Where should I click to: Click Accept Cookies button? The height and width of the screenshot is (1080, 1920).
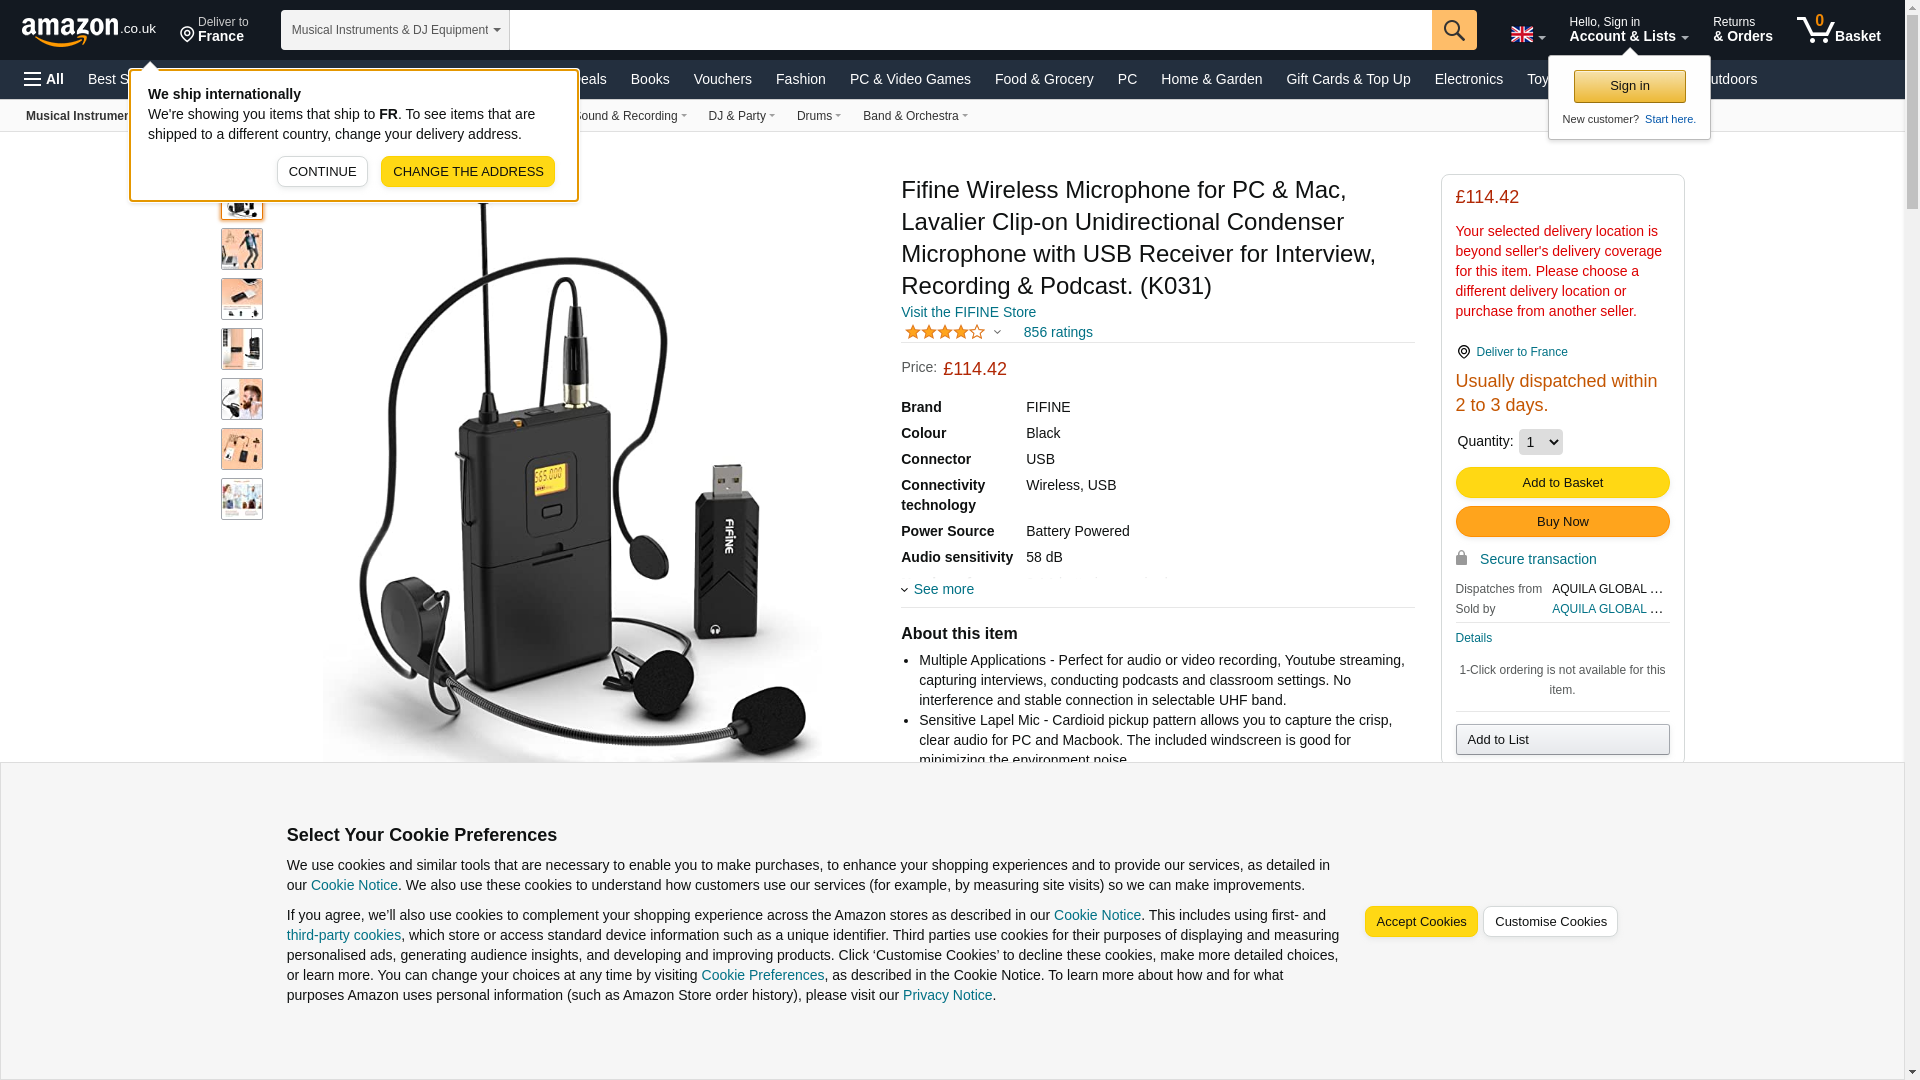tap(1421, 922)
